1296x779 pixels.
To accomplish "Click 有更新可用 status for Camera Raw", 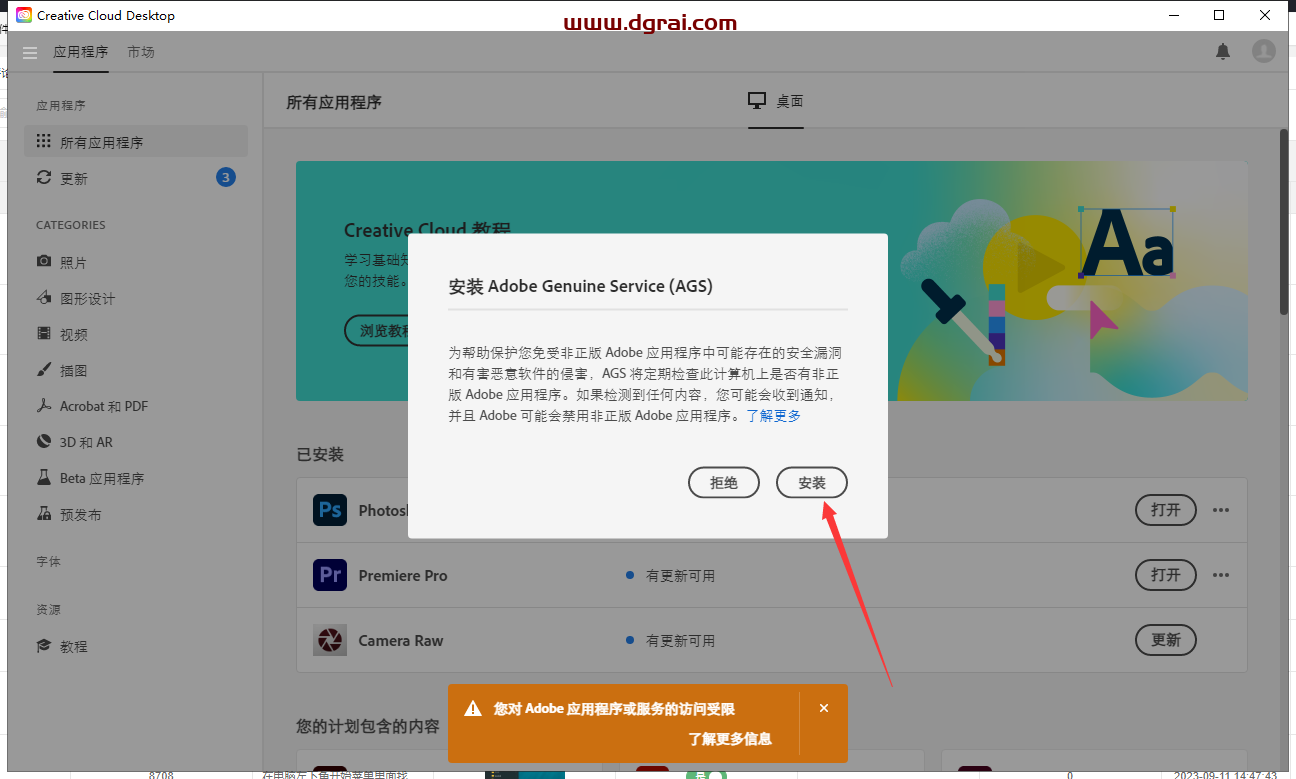I will tap(680, 641).
